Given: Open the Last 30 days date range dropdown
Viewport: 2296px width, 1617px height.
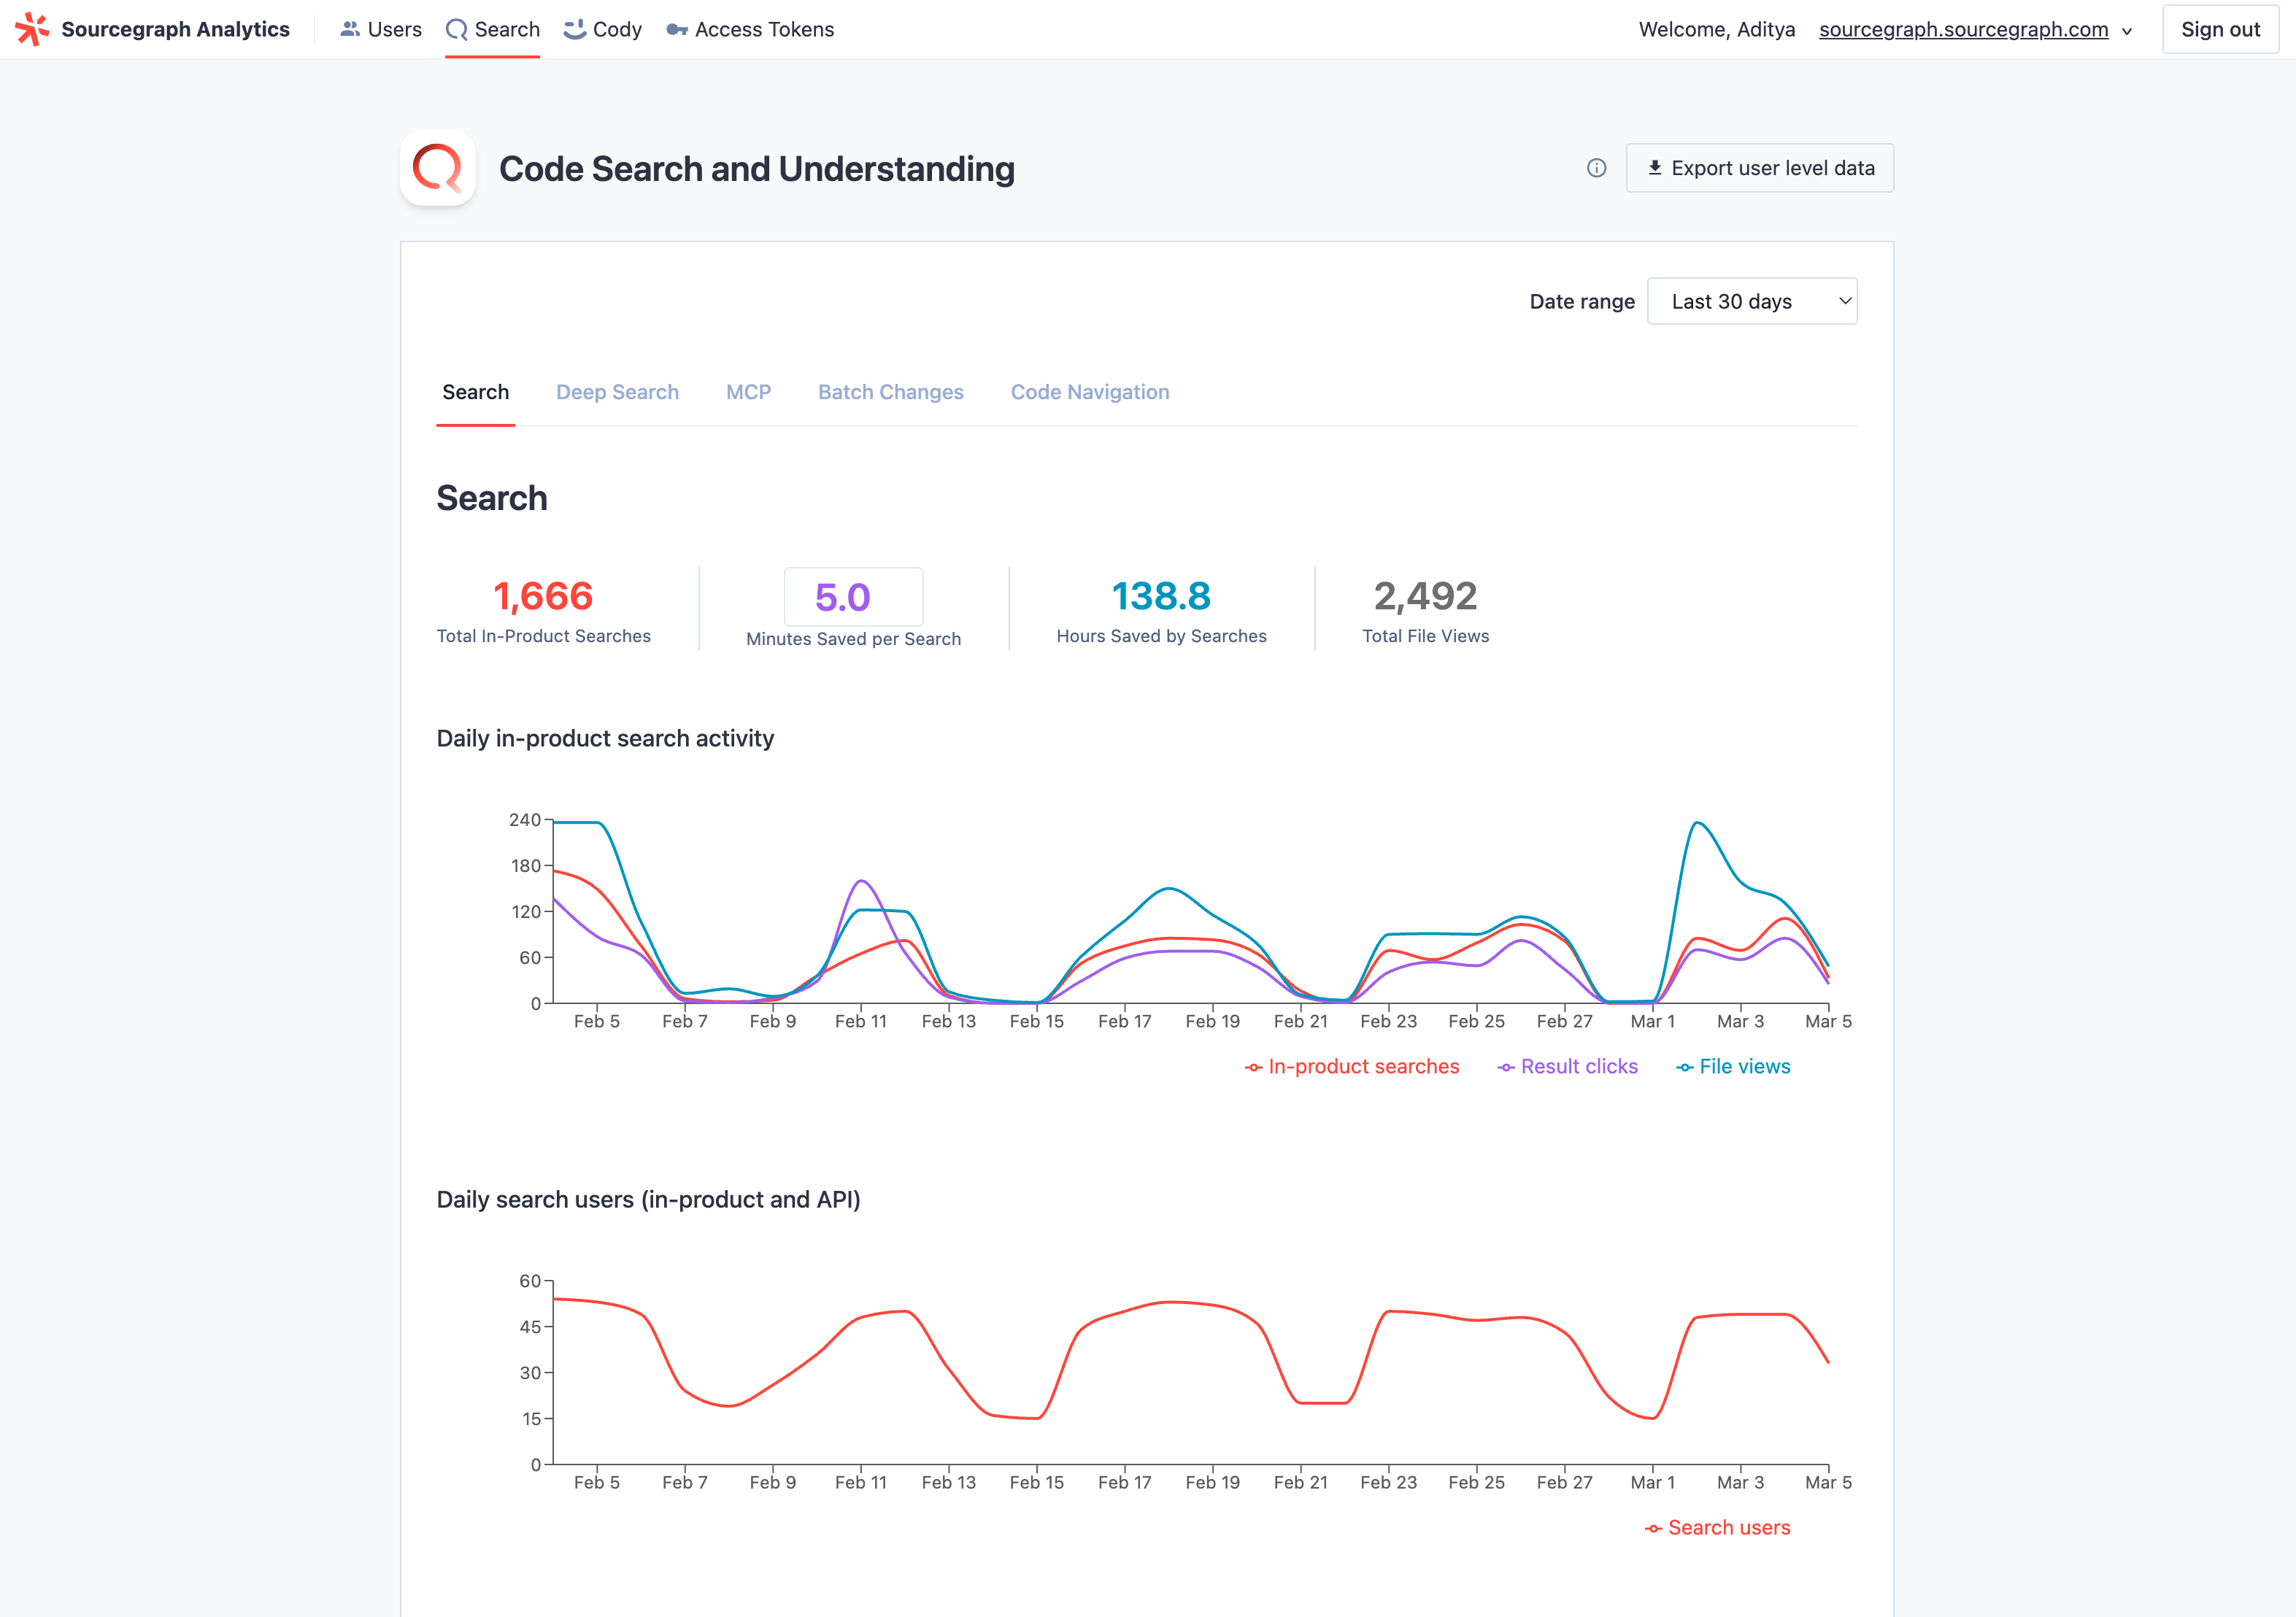Looking at the screenshot, I should point(1752,301).
